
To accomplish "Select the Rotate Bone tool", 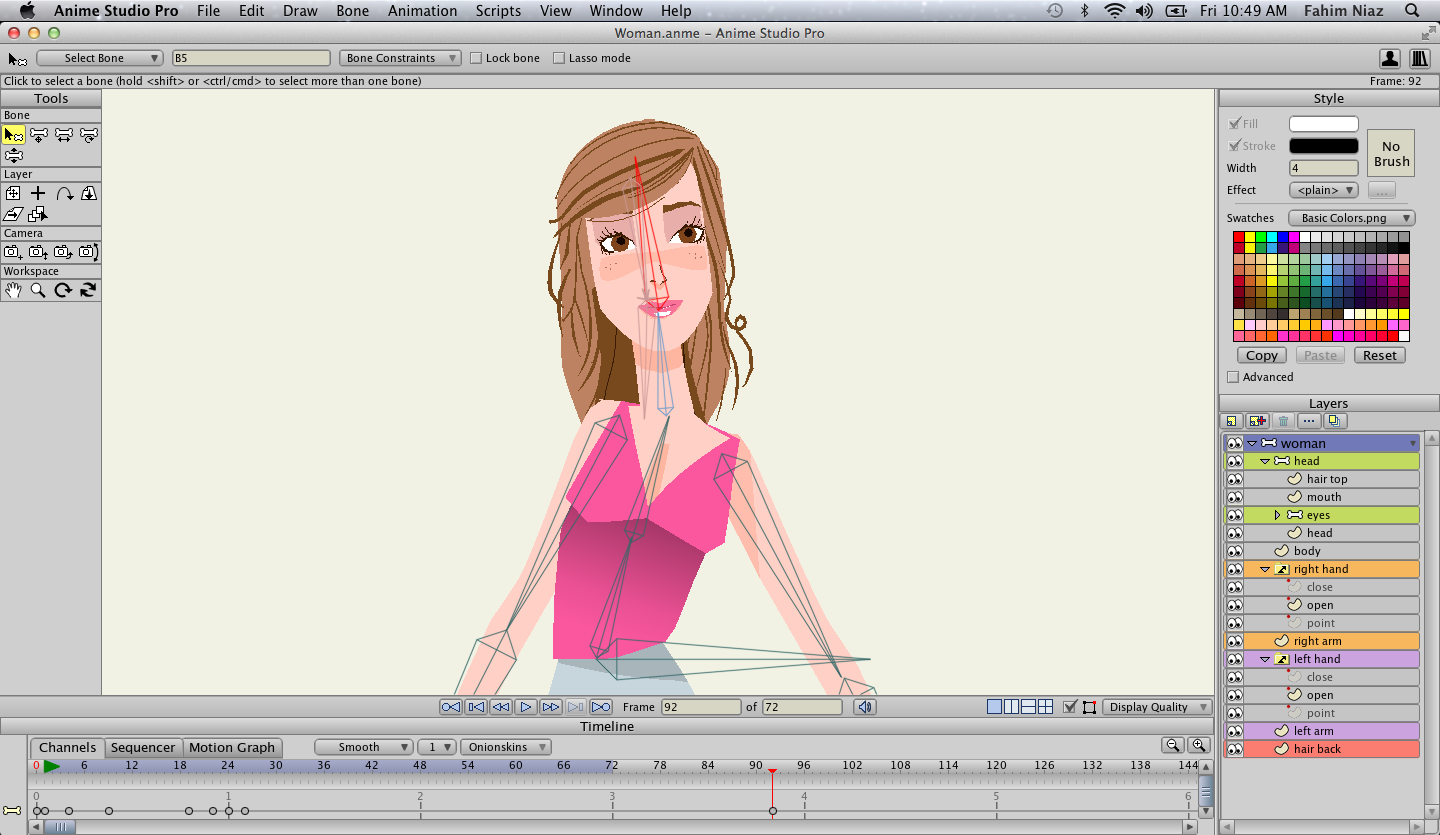I will click(88, 134).
